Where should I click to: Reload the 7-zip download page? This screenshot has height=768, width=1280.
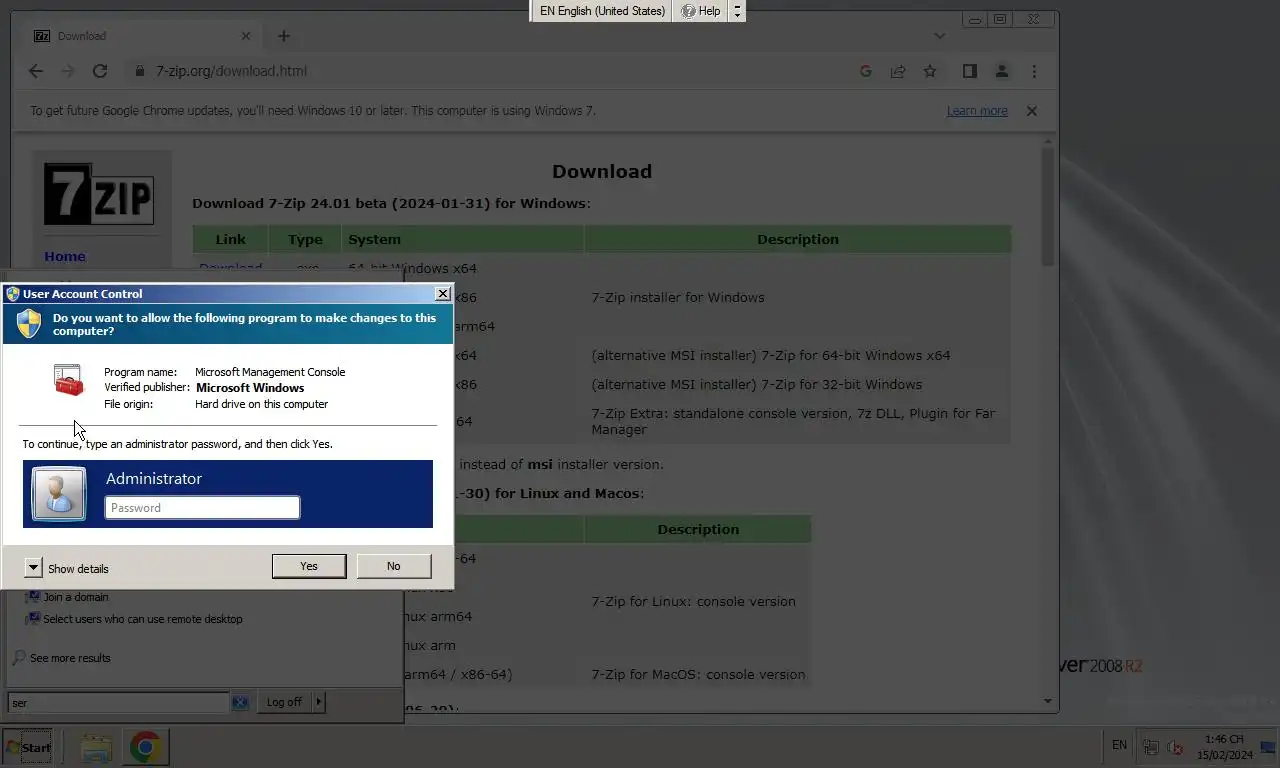click(100, 71)
